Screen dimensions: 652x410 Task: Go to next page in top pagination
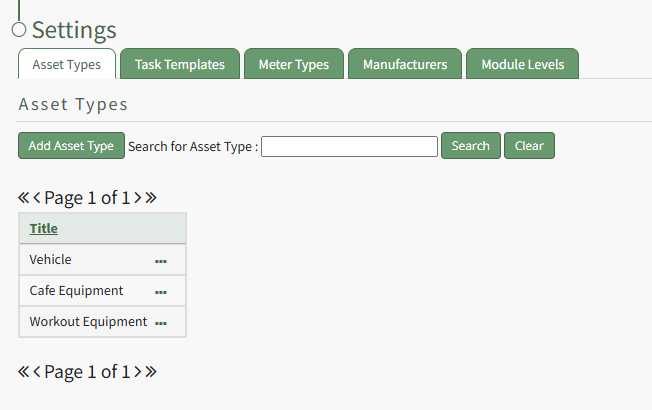pyautogui.click(x=138, y=197)
